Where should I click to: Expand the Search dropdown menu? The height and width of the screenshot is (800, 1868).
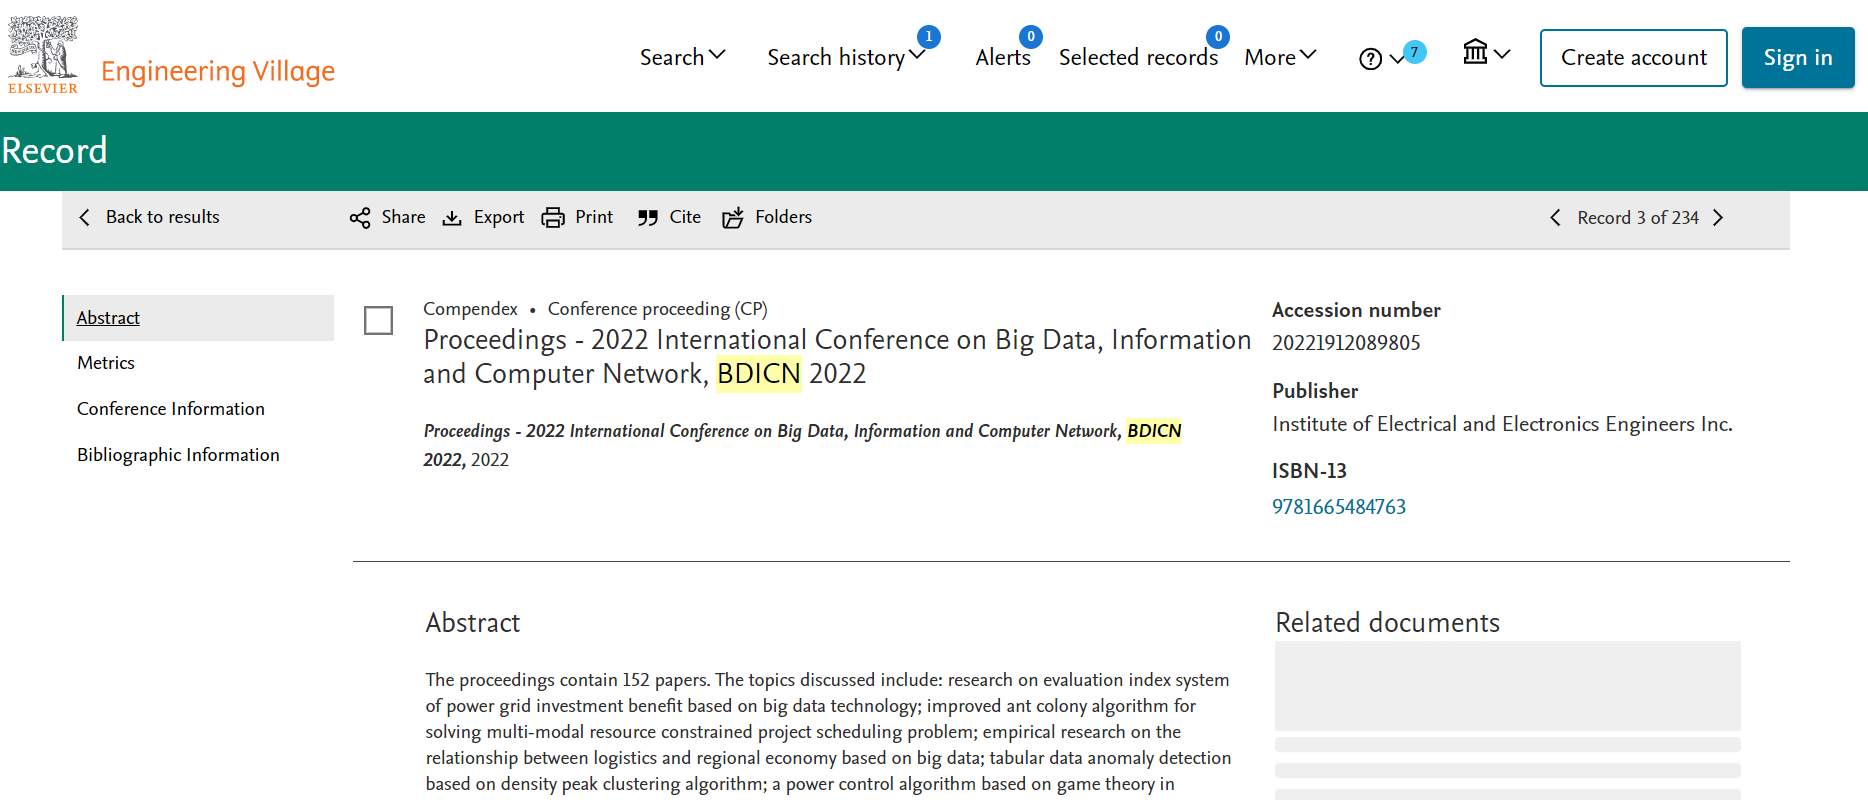[x=683, y=57]
